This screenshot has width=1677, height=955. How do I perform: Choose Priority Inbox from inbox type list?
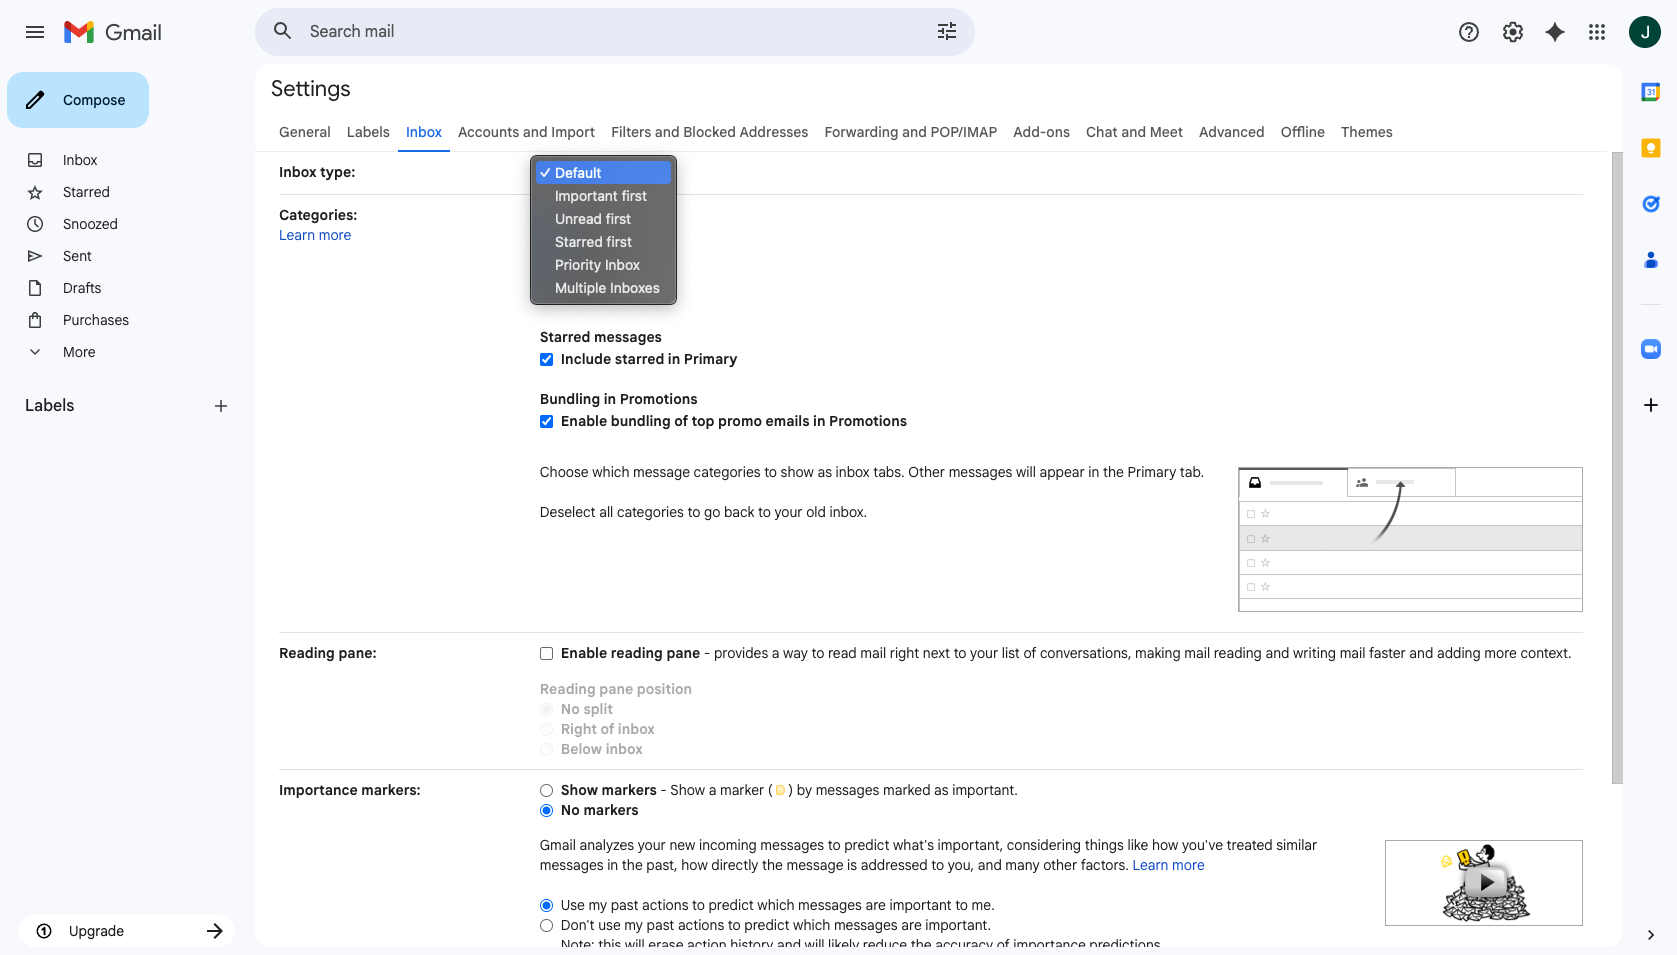(597, 265)
